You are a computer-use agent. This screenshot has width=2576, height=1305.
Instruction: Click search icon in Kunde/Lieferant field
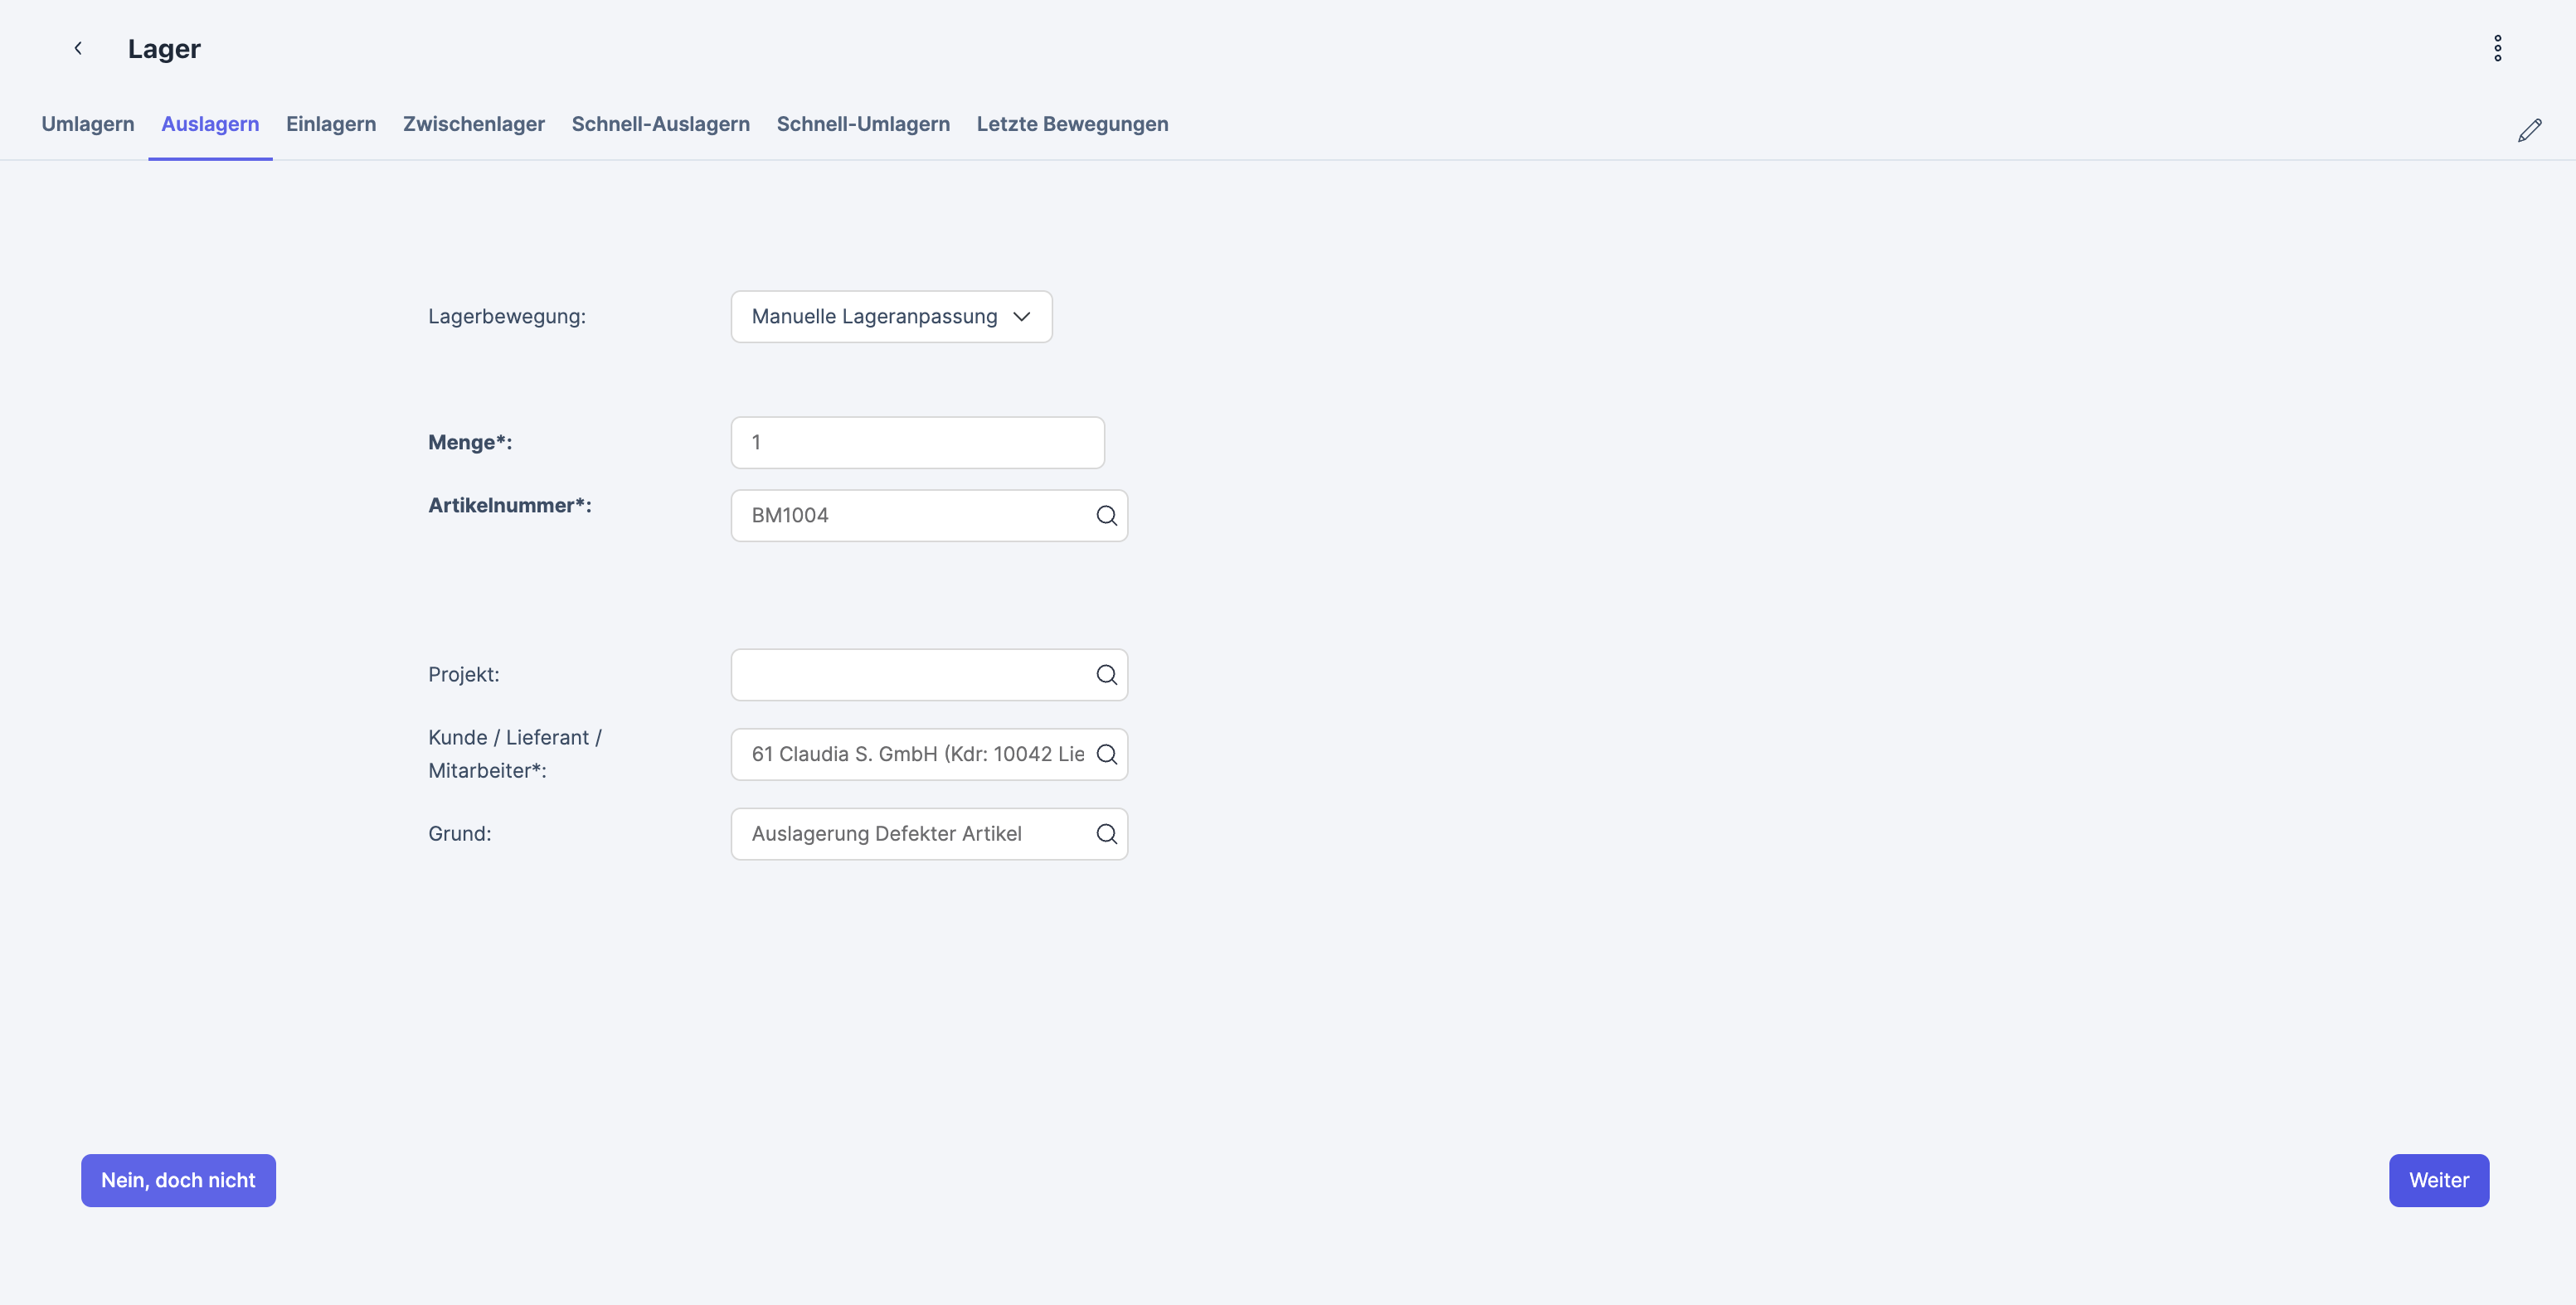coord(1106,754)
